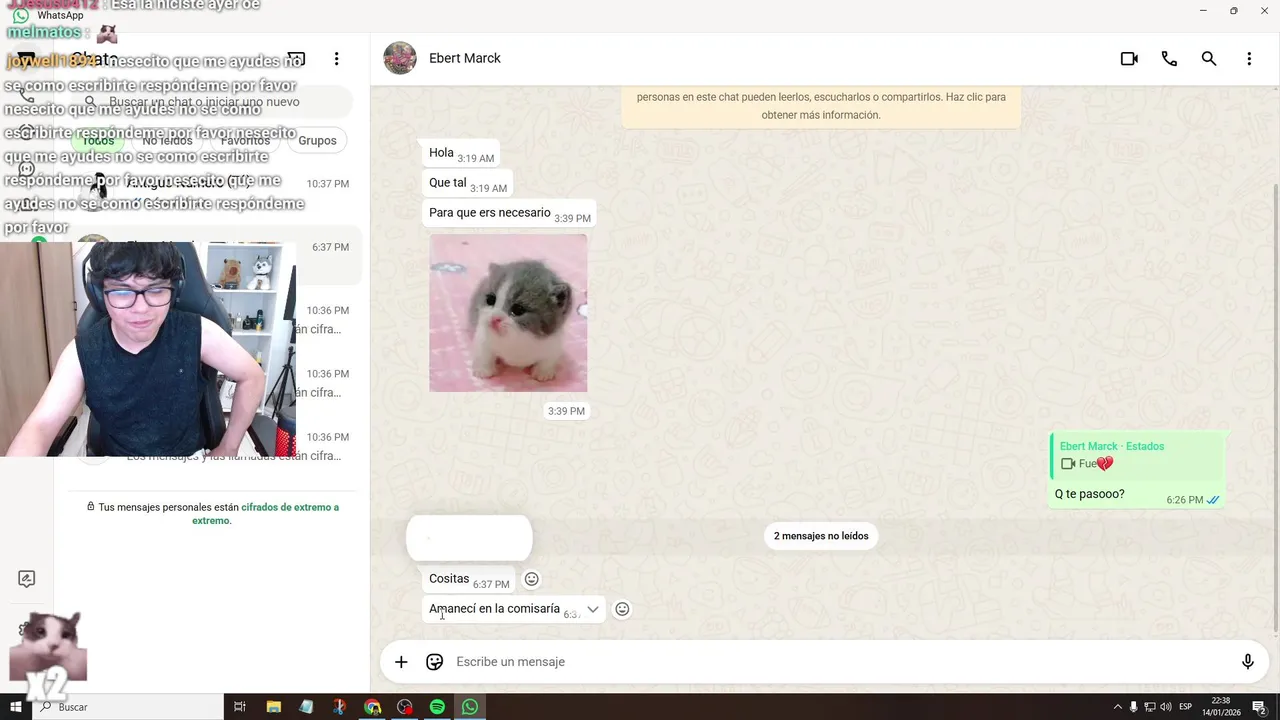
Task: Select the Favoritos chat filter
Action: (245, 140)
